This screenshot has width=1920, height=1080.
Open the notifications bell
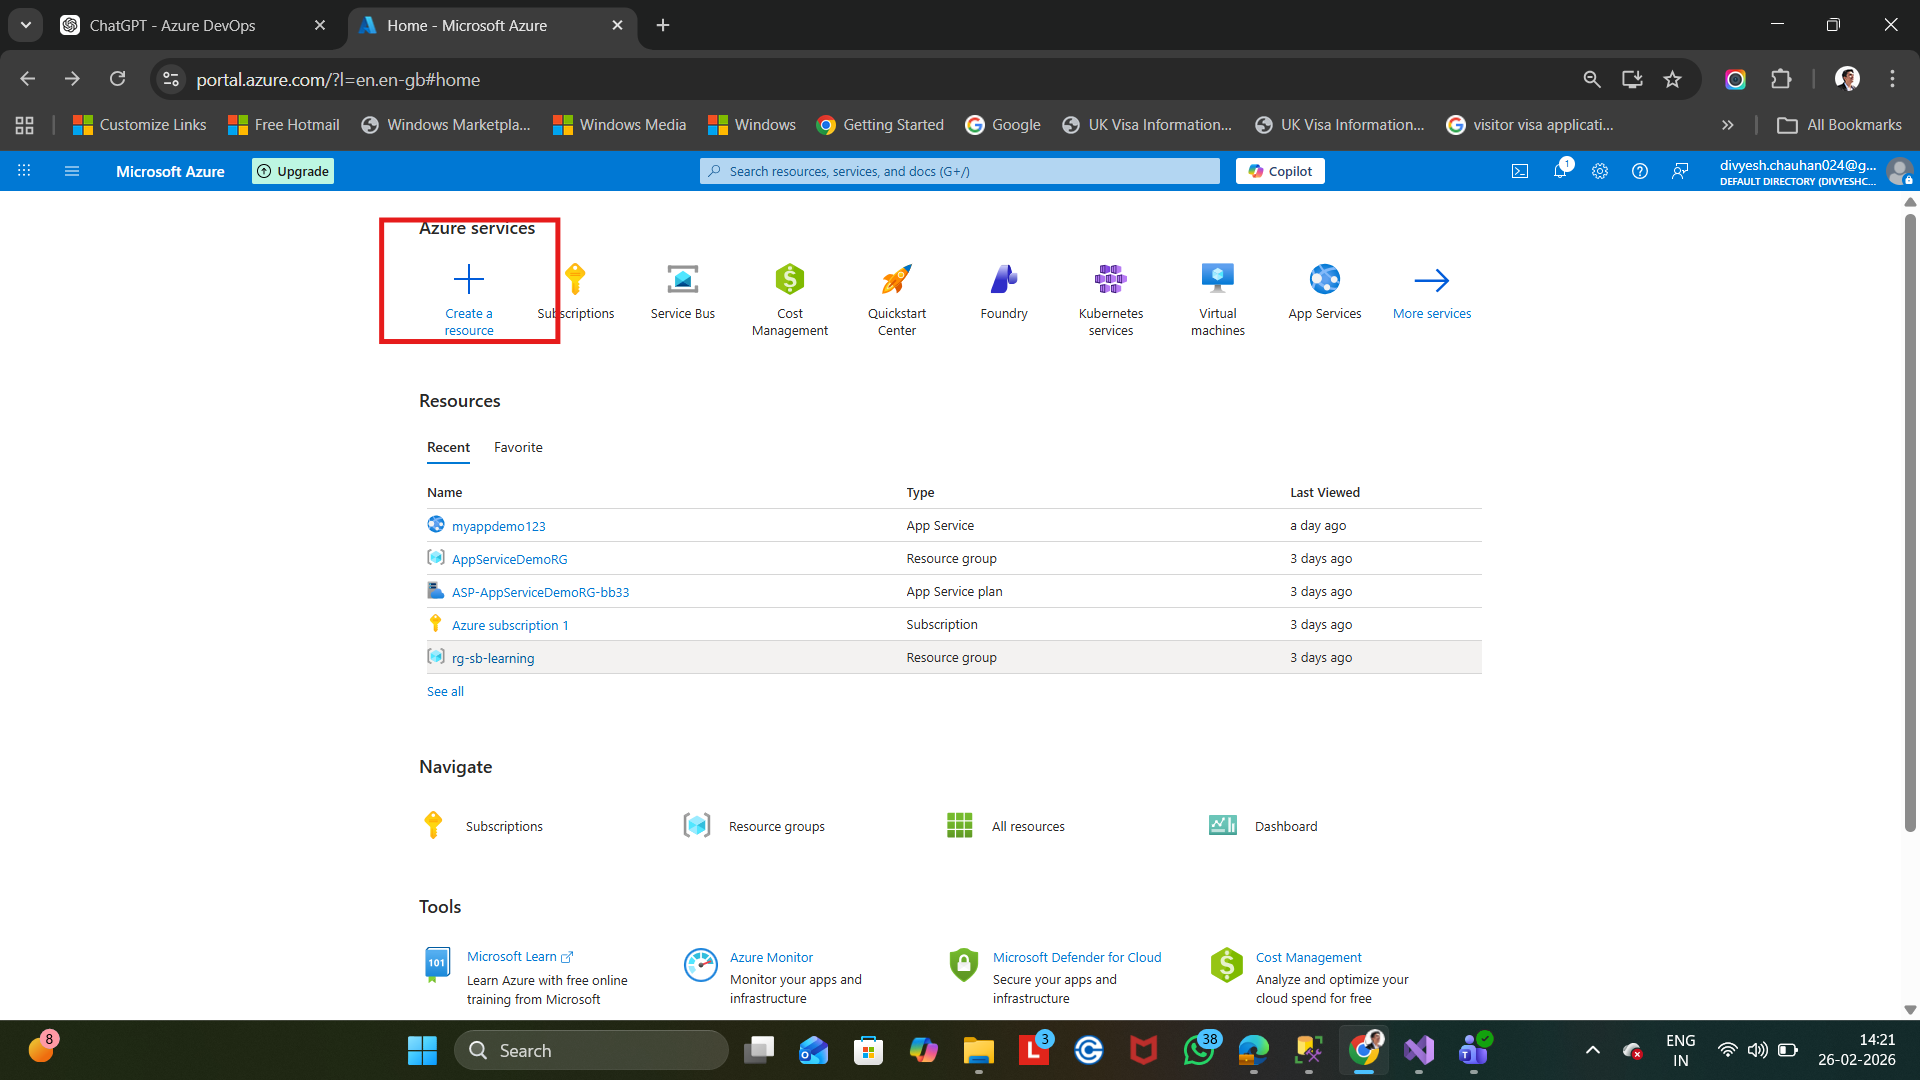click(1559, 171)
